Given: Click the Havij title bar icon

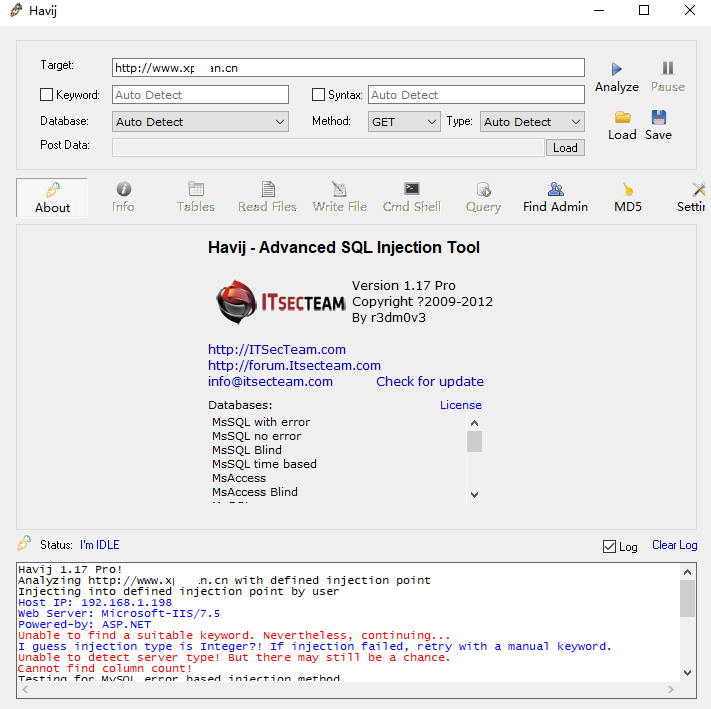Looking at the screenshot, I should tap(16, 10).
